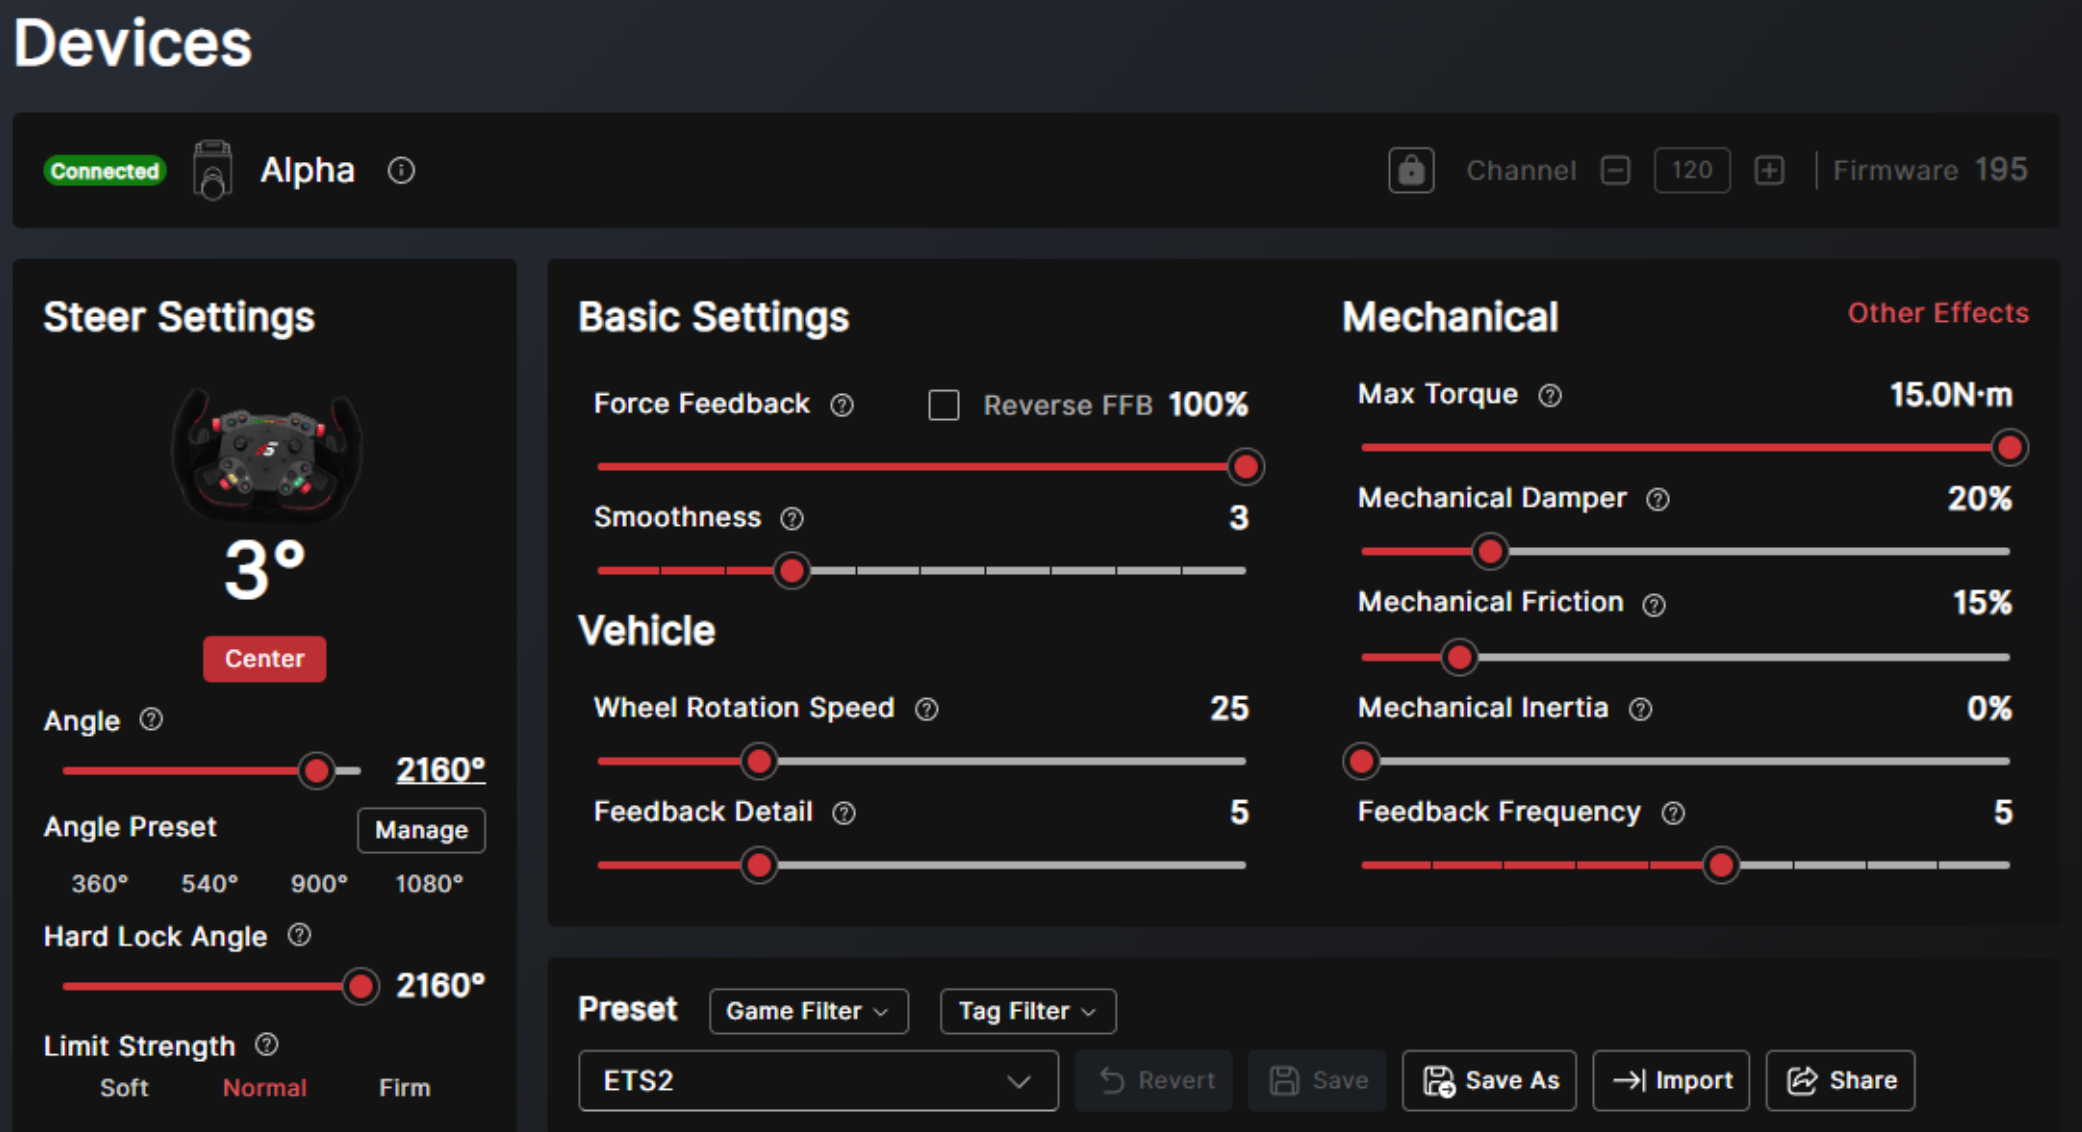Select Soft limit strength

[124, 1088]
